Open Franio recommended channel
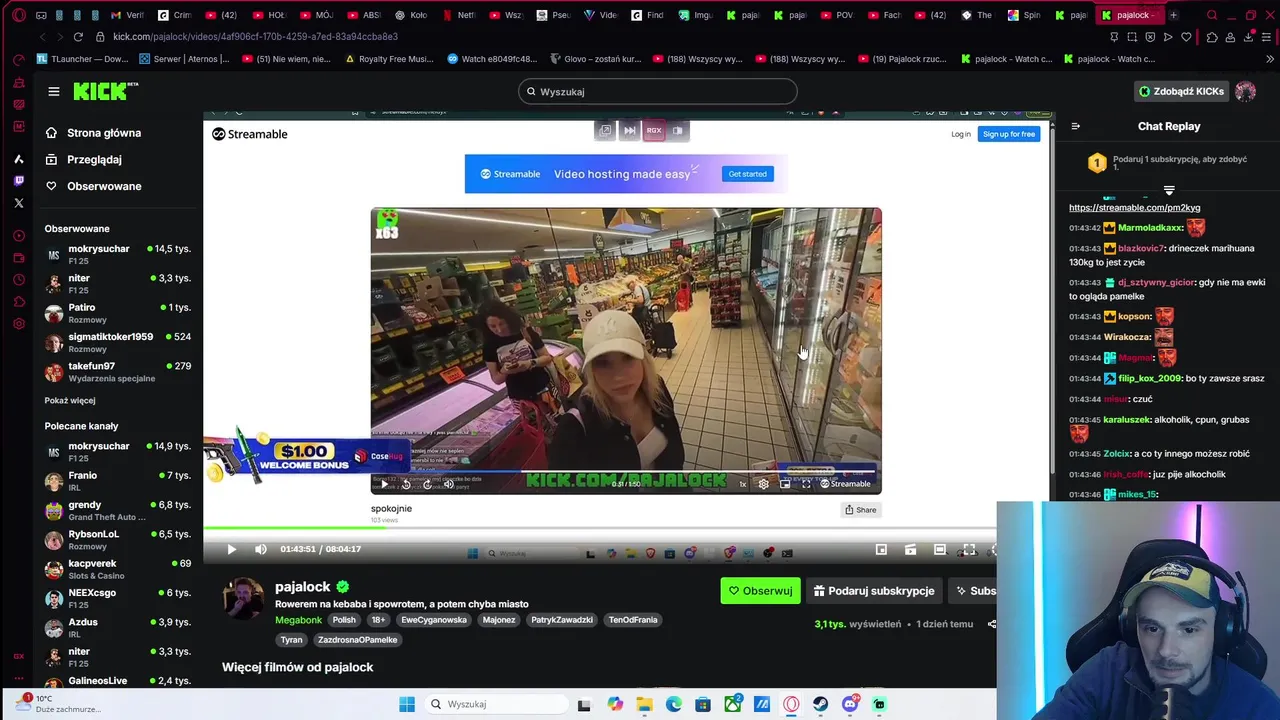The image size is (1280, 720). tap(118, 481)
